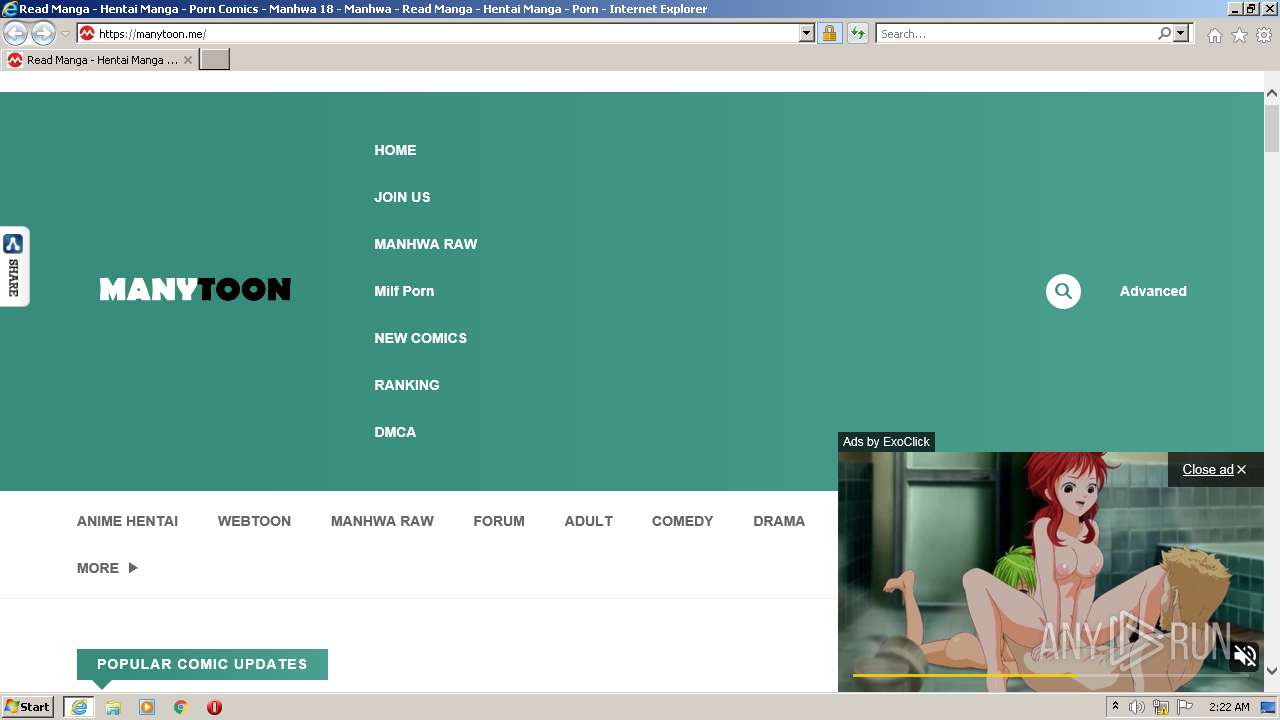Screen dimensions: 1280x720
Task: Open the ANIME HENTAI category
Action: tap(128, 521)
